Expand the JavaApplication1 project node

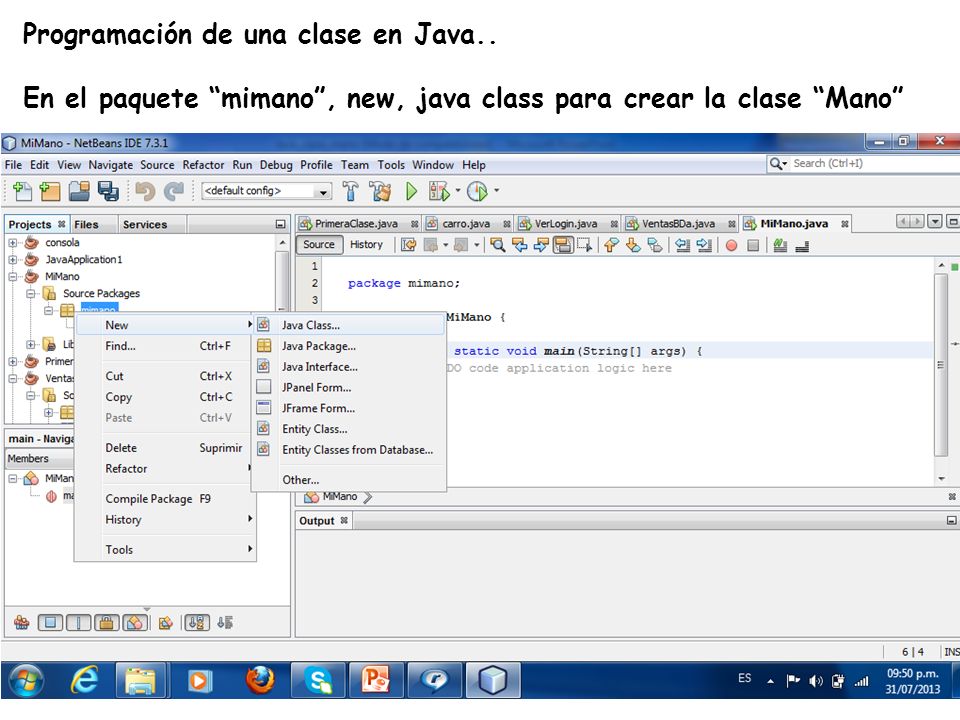pos(12,260)
